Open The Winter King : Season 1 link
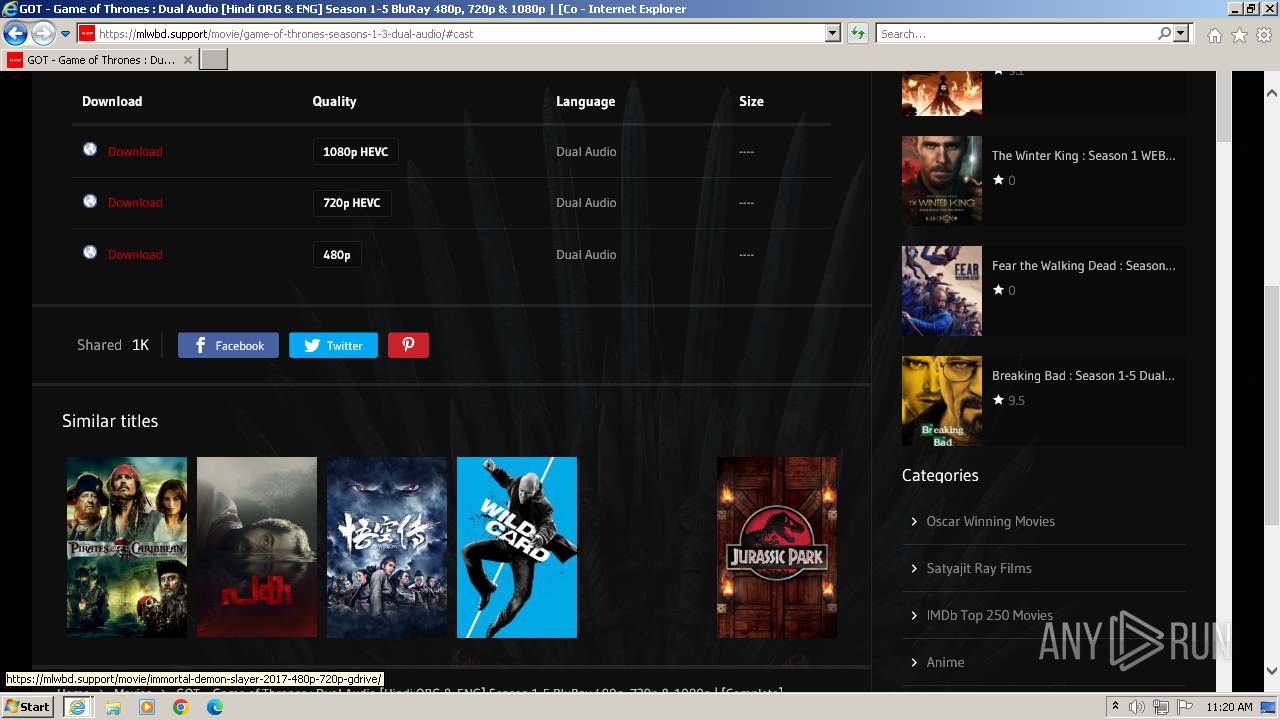Screen dimensions: 1280x720 click(1083, 156)
